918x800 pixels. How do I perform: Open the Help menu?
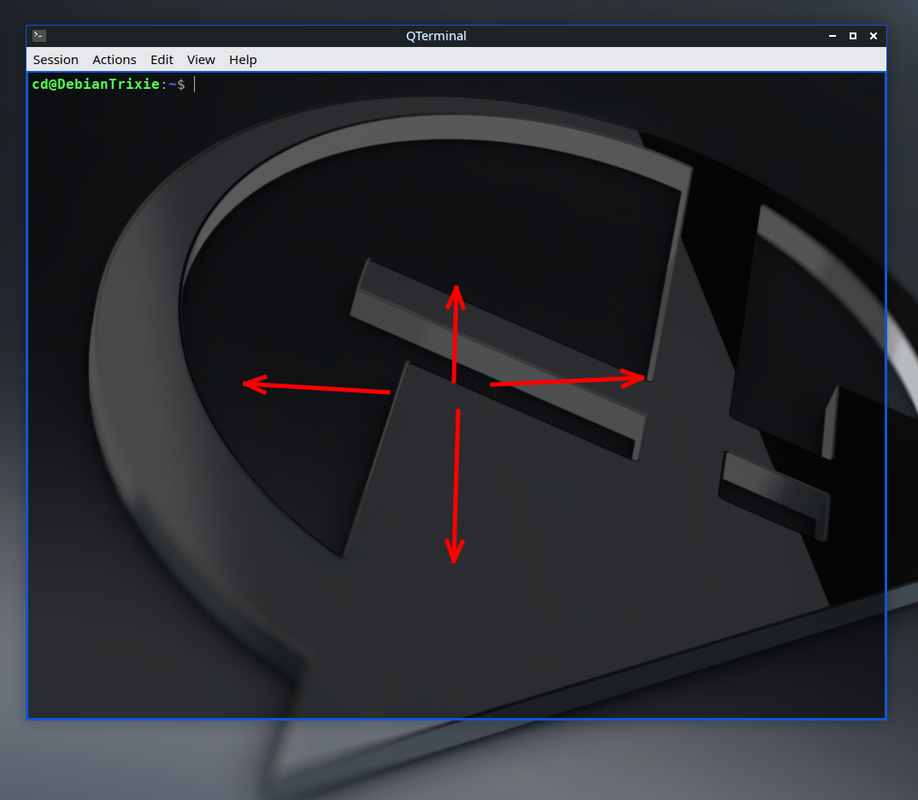(x=243, y=60)
